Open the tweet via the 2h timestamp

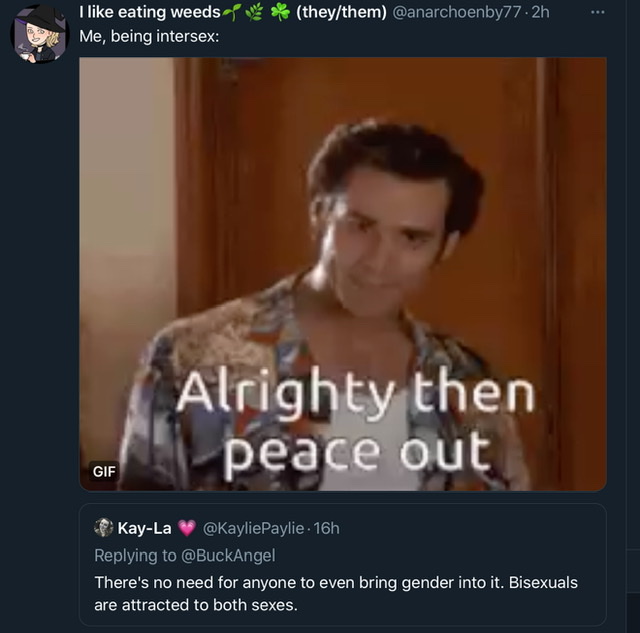540,13
